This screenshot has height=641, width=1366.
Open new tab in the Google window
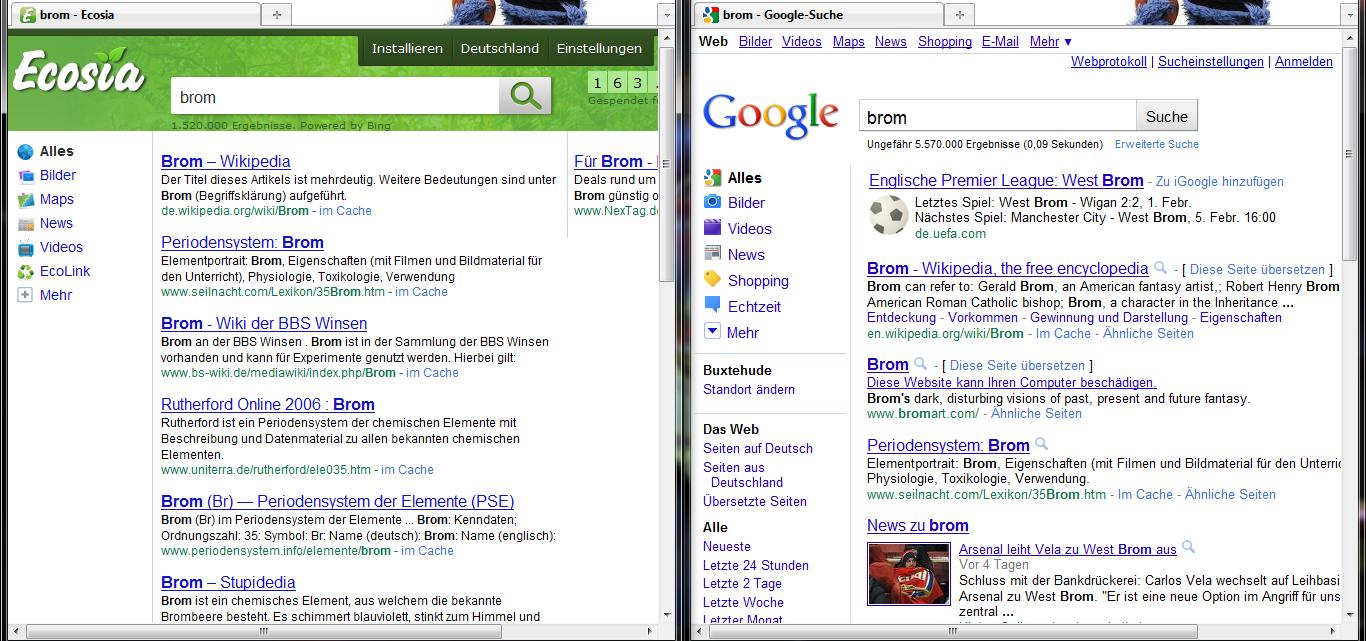960,14
